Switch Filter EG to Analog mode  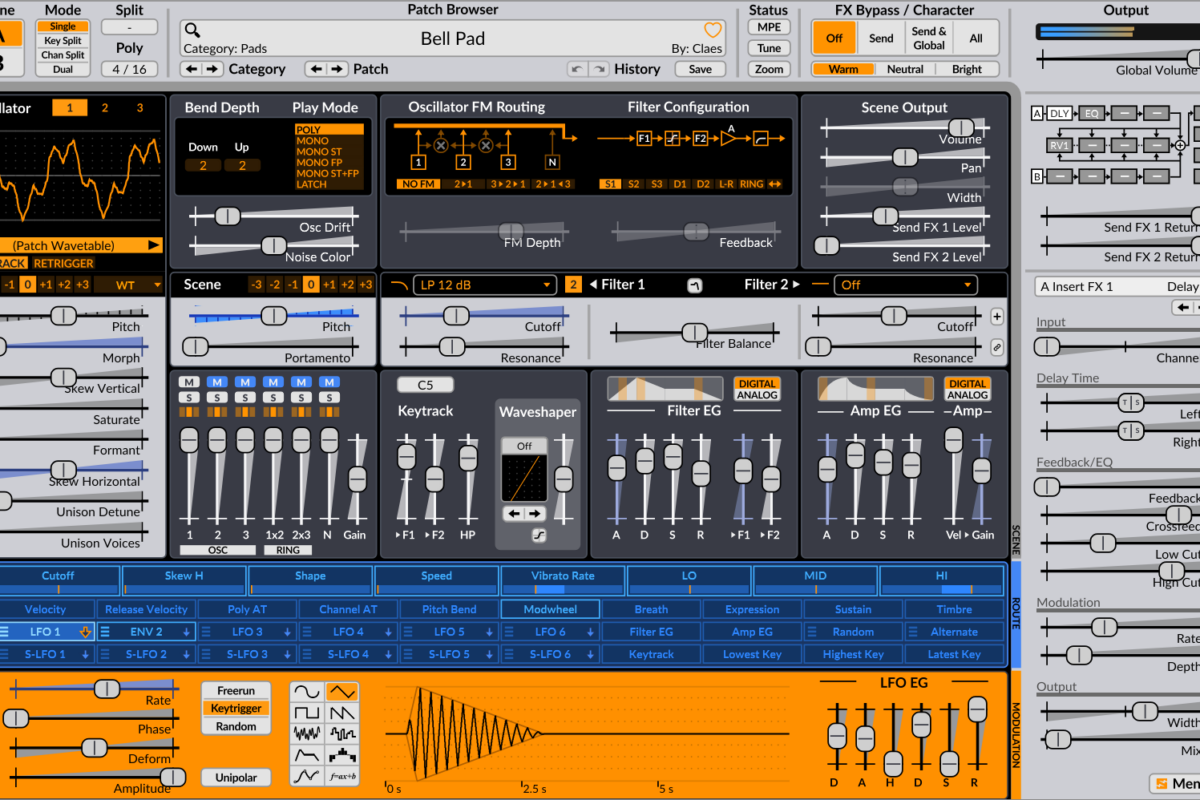pos(757,395)
